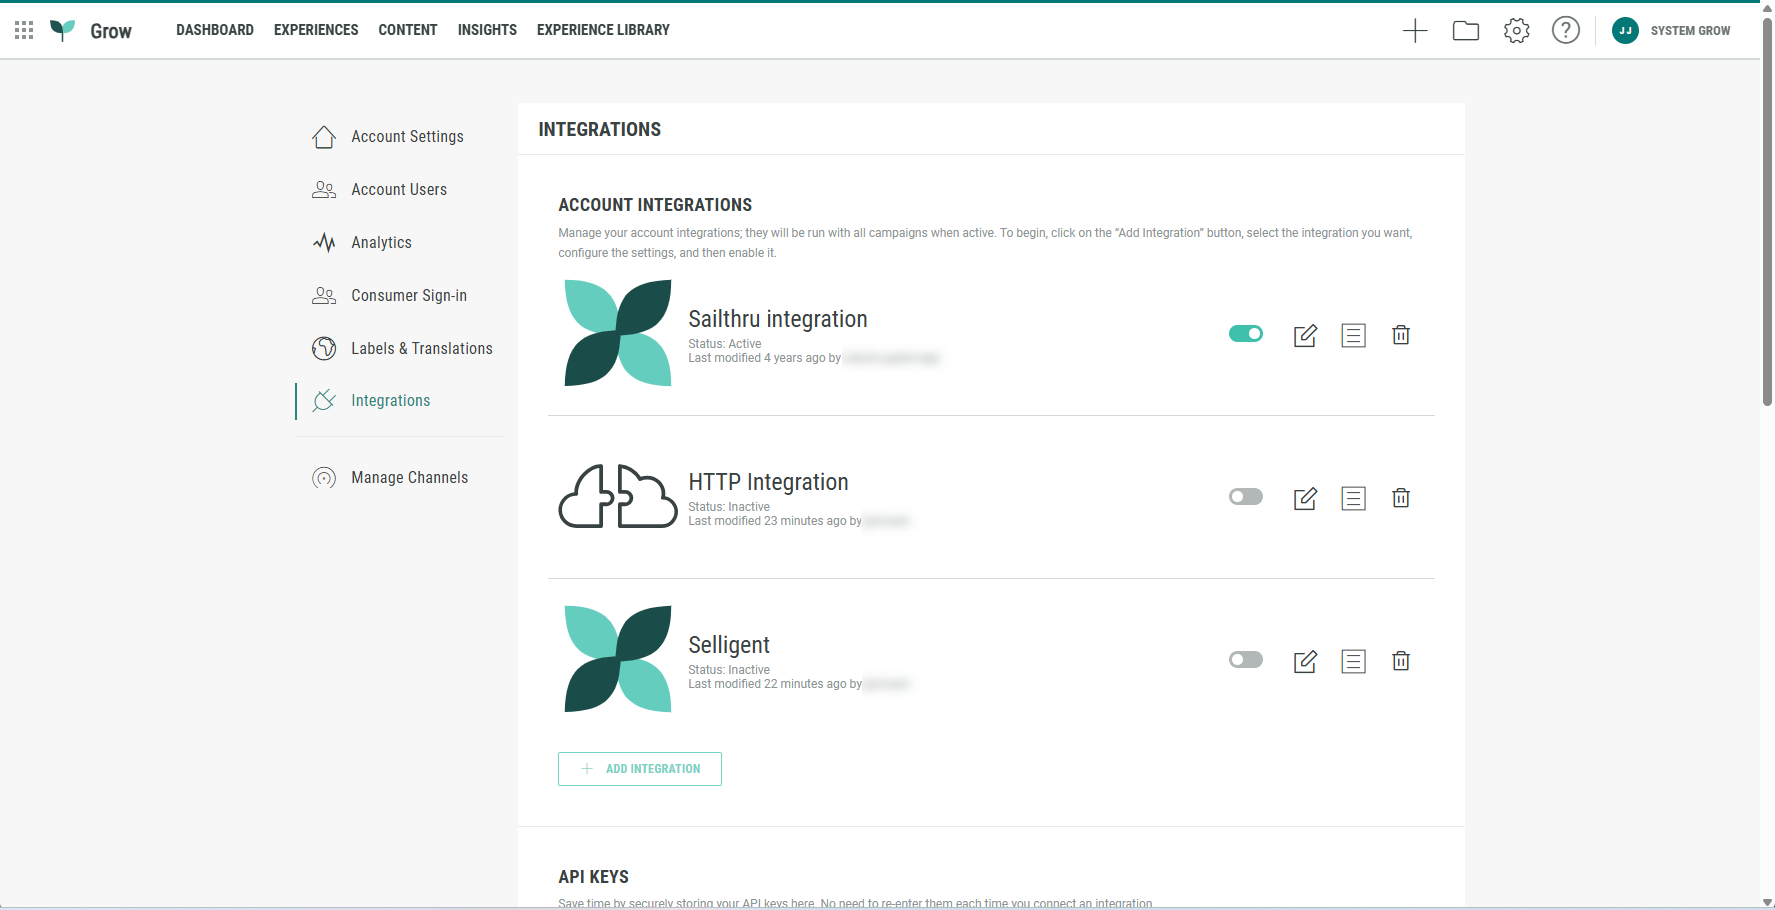Click the Add Integration button
This screenshot has height=910, width=1775.
[x=640, y=769]
